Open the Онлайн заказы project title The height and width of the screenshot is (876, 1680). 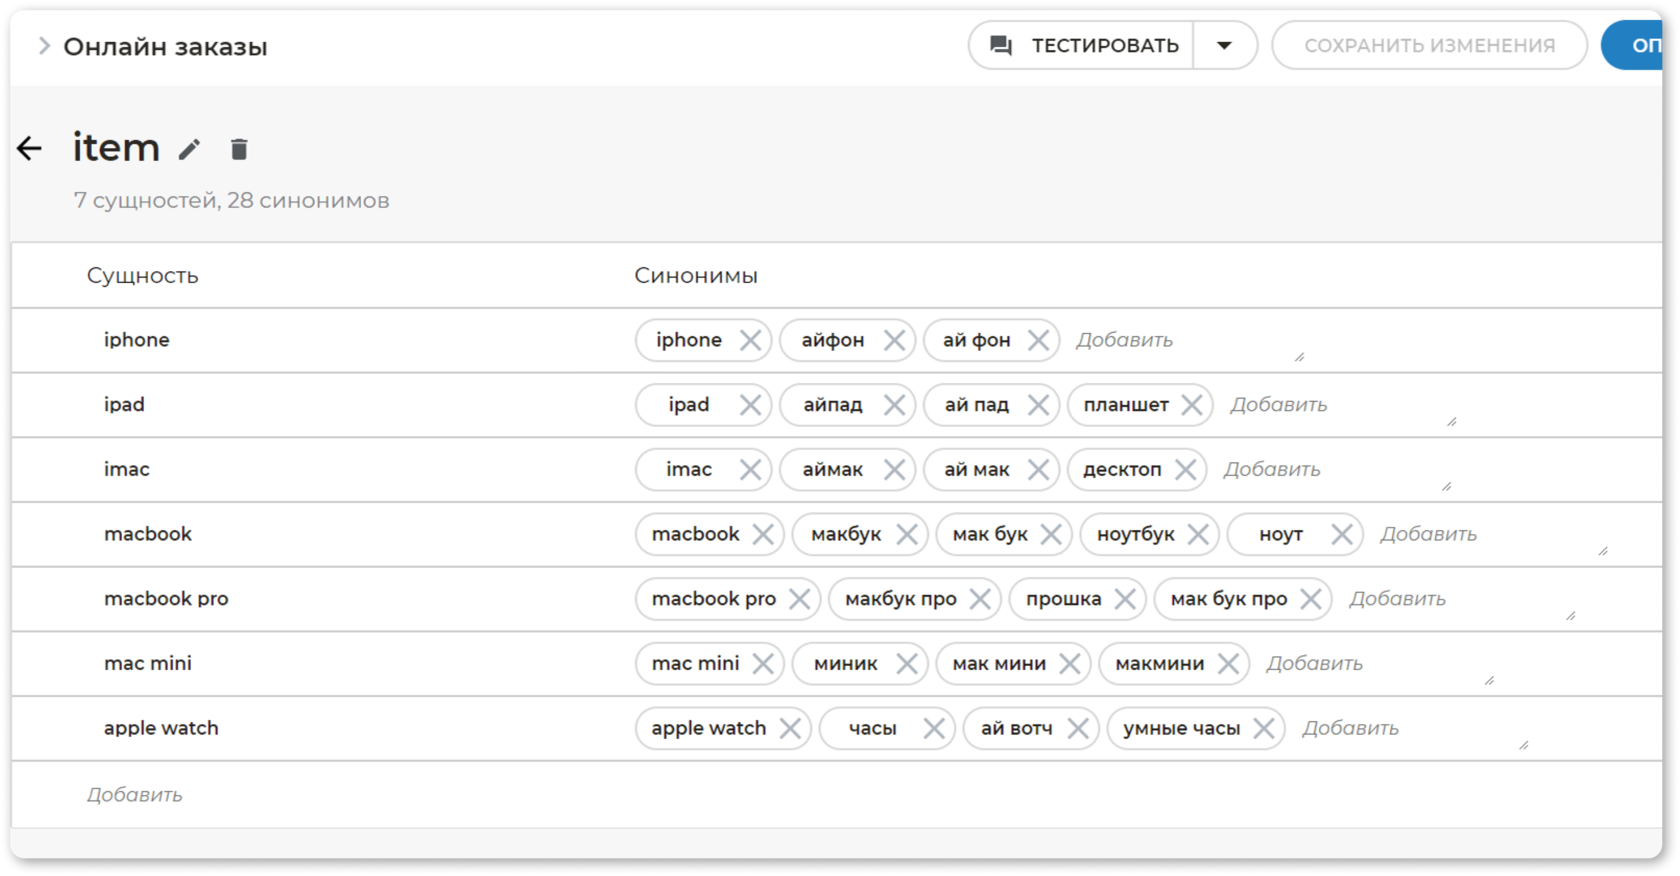[165, 47]
